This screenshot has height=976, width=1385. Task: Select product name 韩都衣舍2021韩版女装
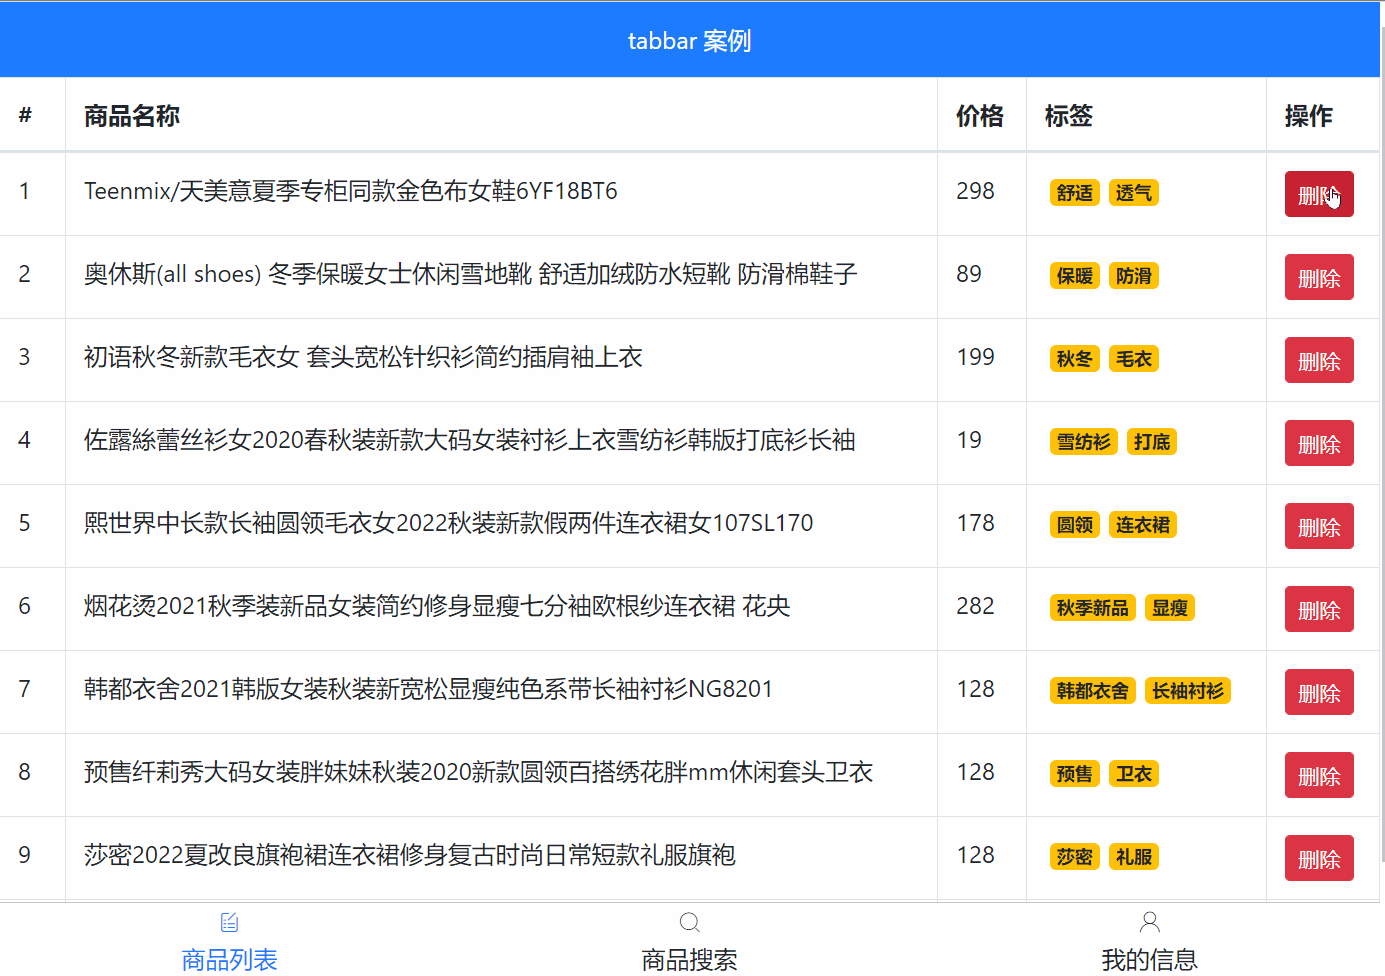pyautogui.click(x=429, y=689)
